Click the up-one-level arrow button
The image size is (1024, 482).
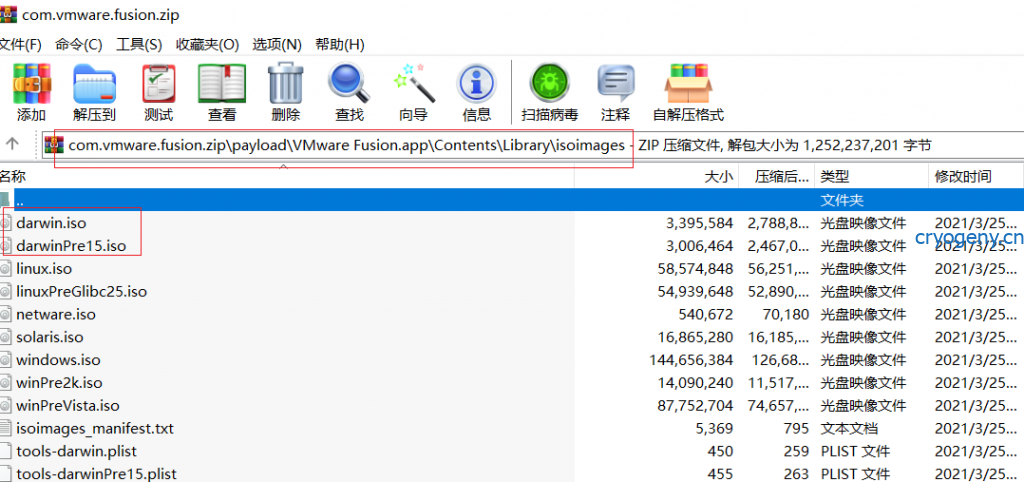pyautogui.click(x=12, y=144)
